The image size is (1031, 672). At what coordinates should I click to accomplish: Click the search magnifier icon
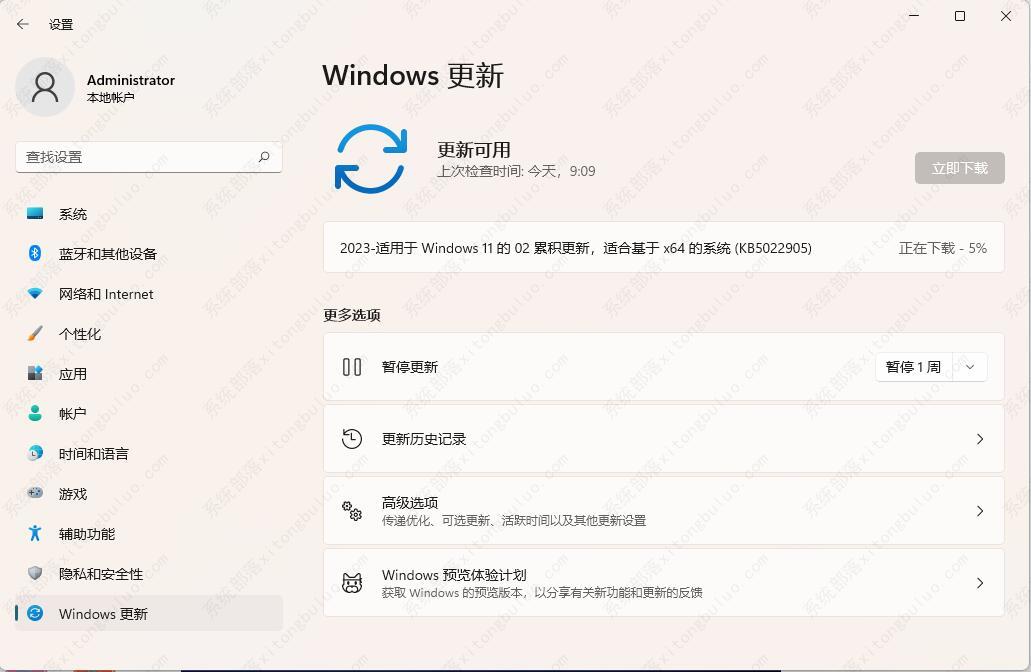pyautogui.click(x=264, y=157)
